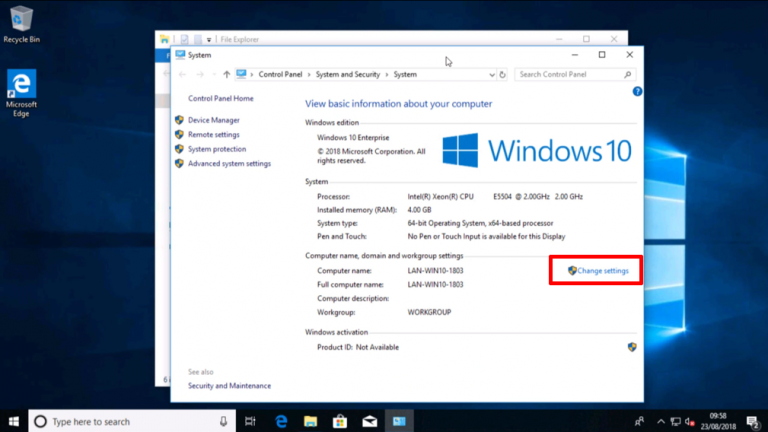Open File Explorer from the taskbar
Screen dimensions: 768x432
pos(311,421)
